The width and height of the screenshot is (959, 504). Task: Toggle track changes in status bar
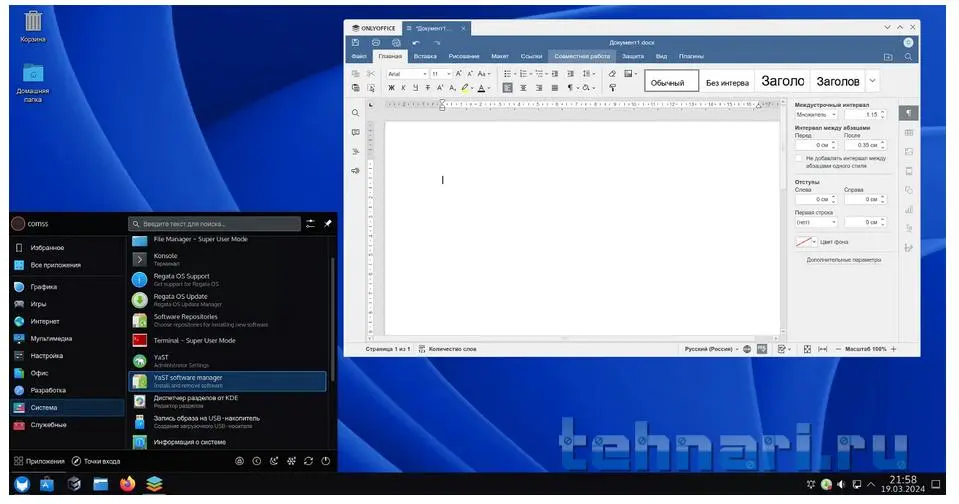782,349
